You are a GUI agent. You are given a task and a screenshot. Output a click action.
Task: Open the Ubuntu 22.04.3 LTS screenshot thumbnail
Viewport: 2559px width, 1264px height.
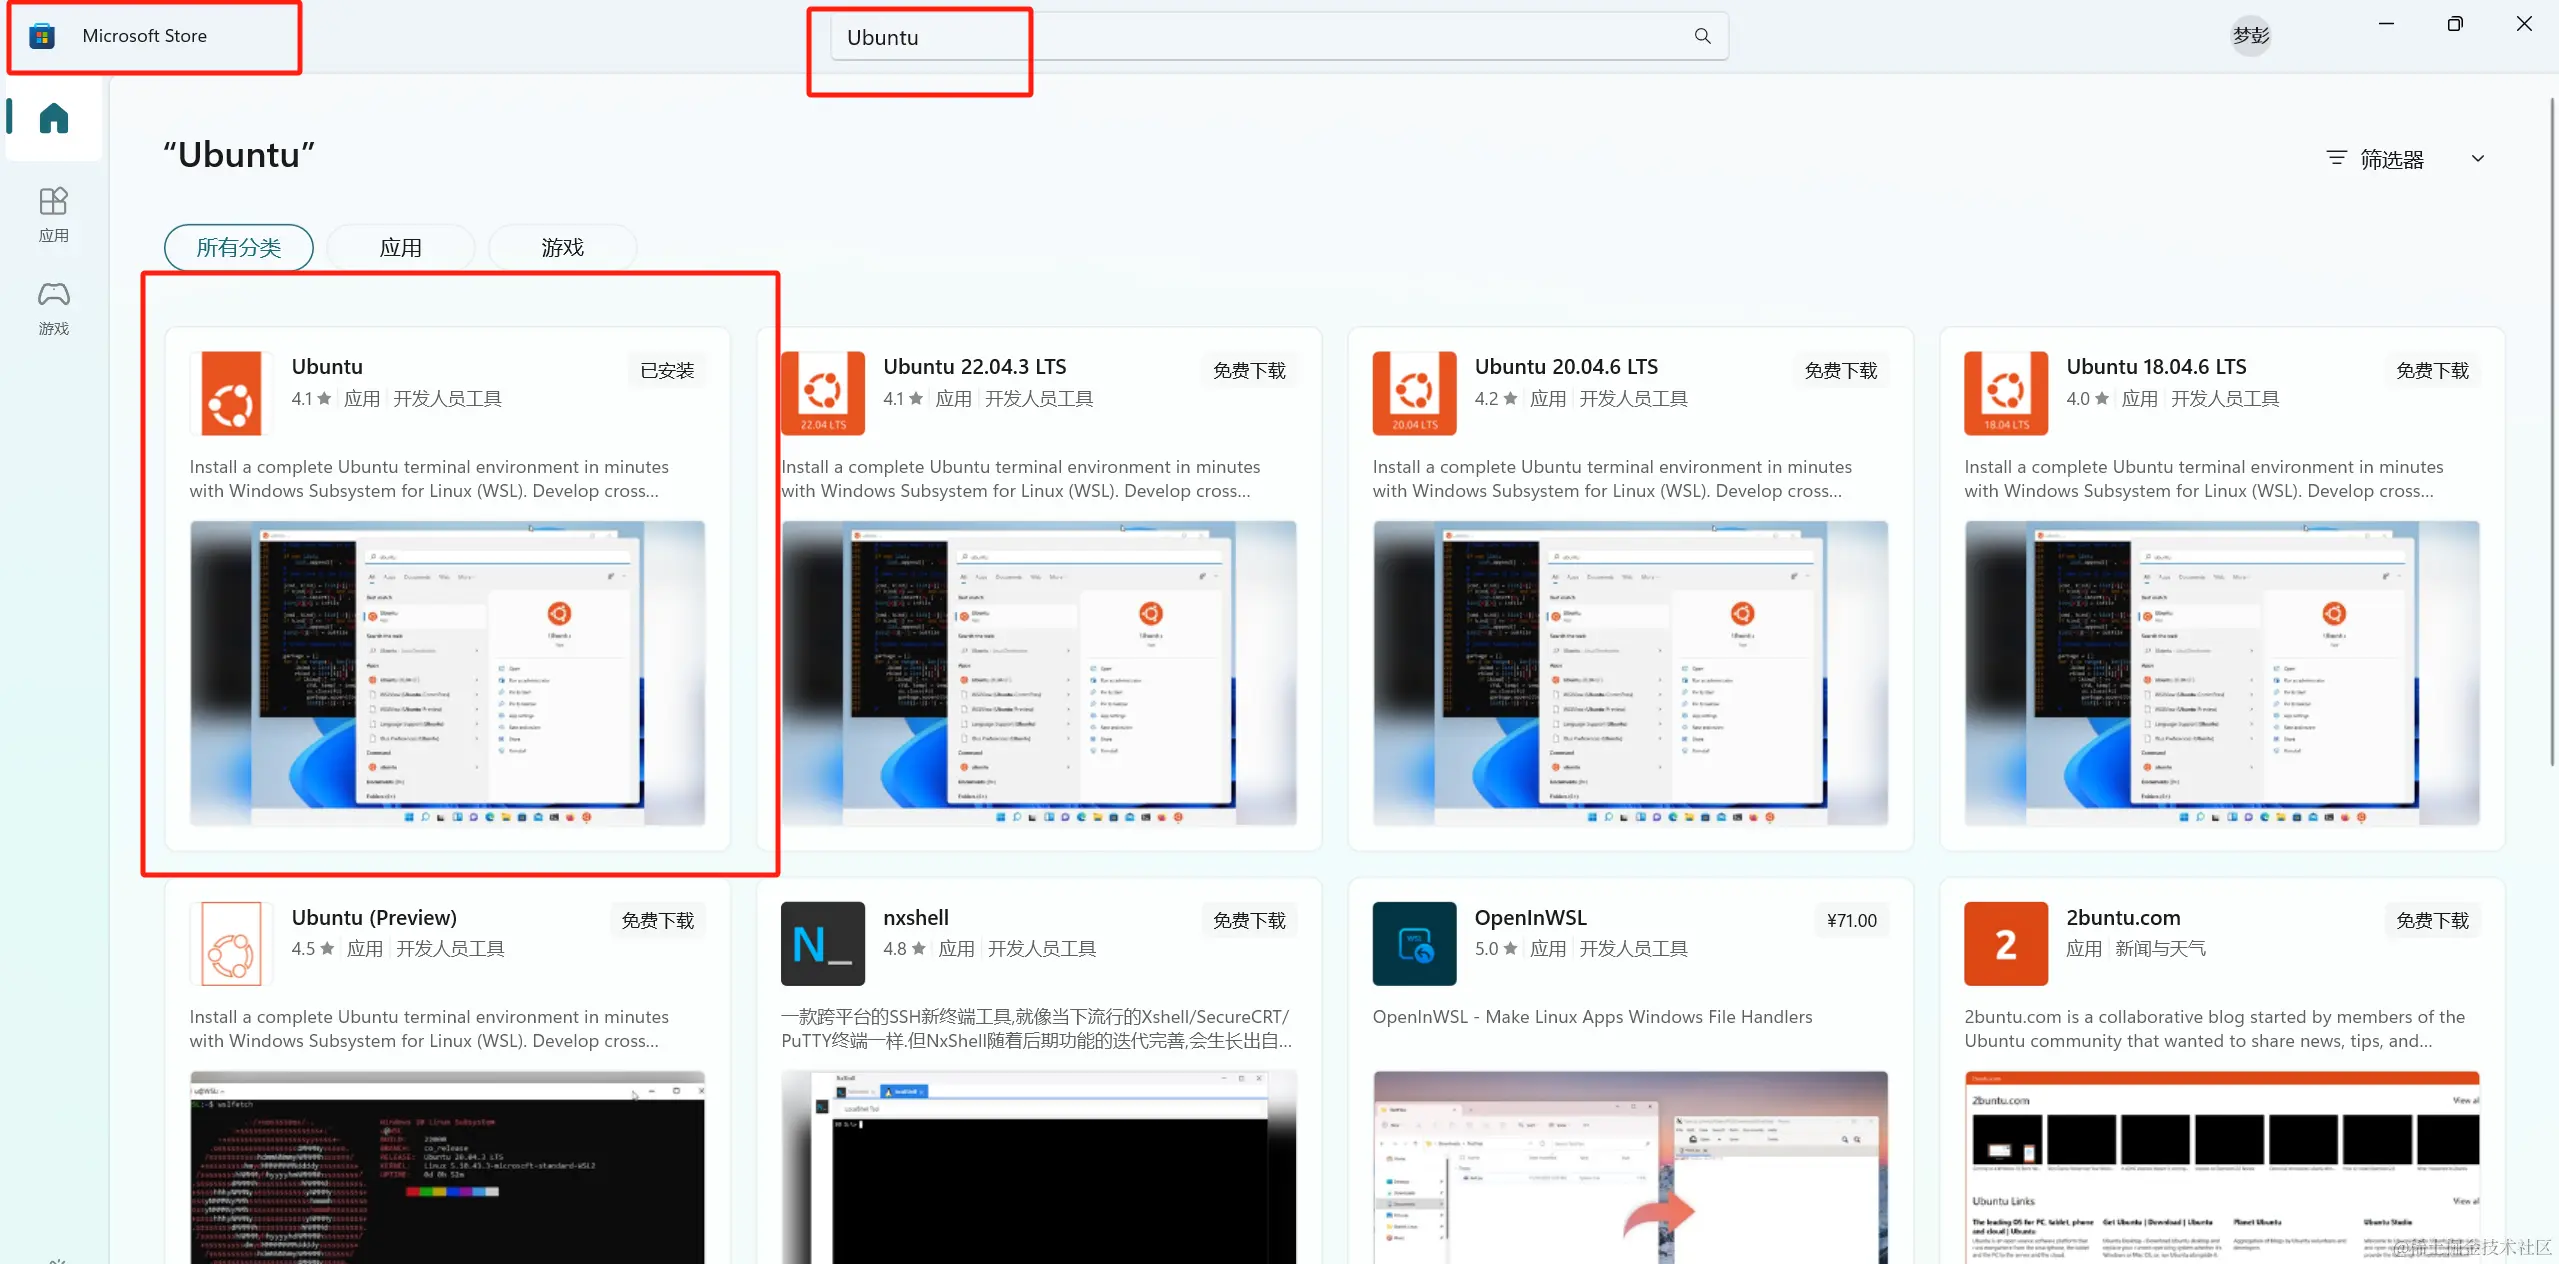click(1039, 673)
